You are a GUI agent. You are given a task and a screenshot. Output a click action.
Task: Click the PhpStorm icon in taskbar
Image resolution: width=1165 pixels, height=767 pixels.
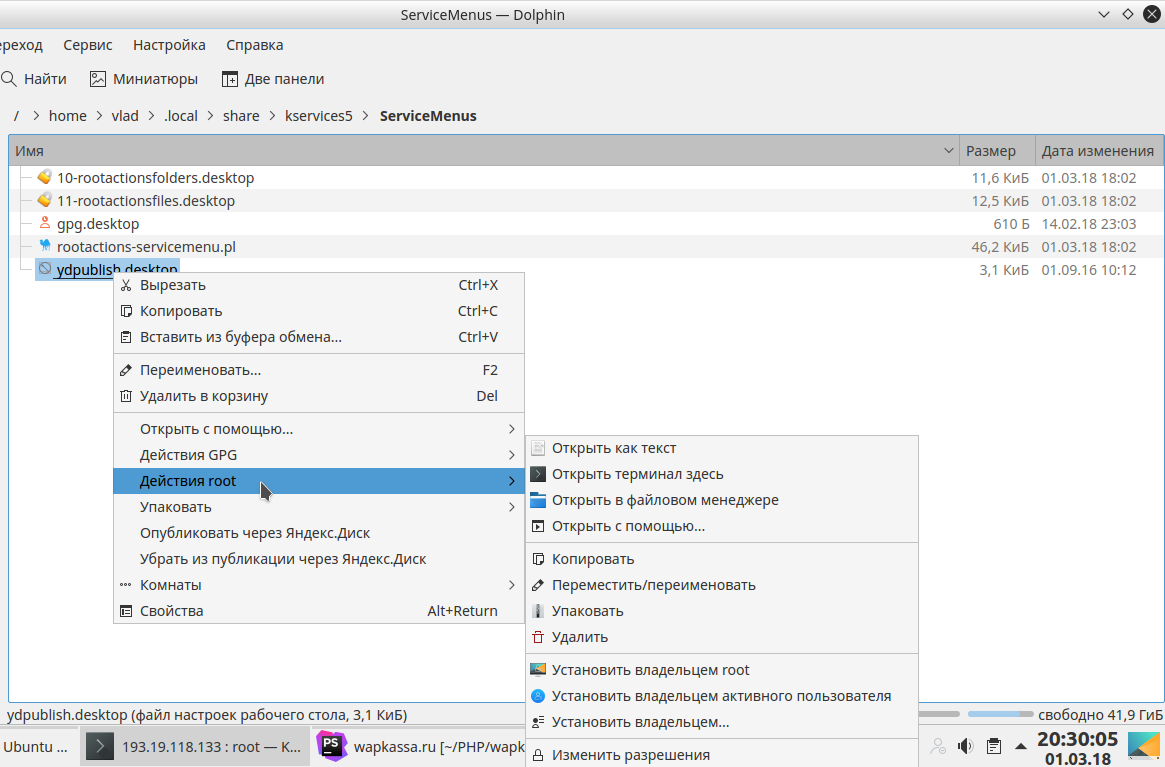point(331,746)
